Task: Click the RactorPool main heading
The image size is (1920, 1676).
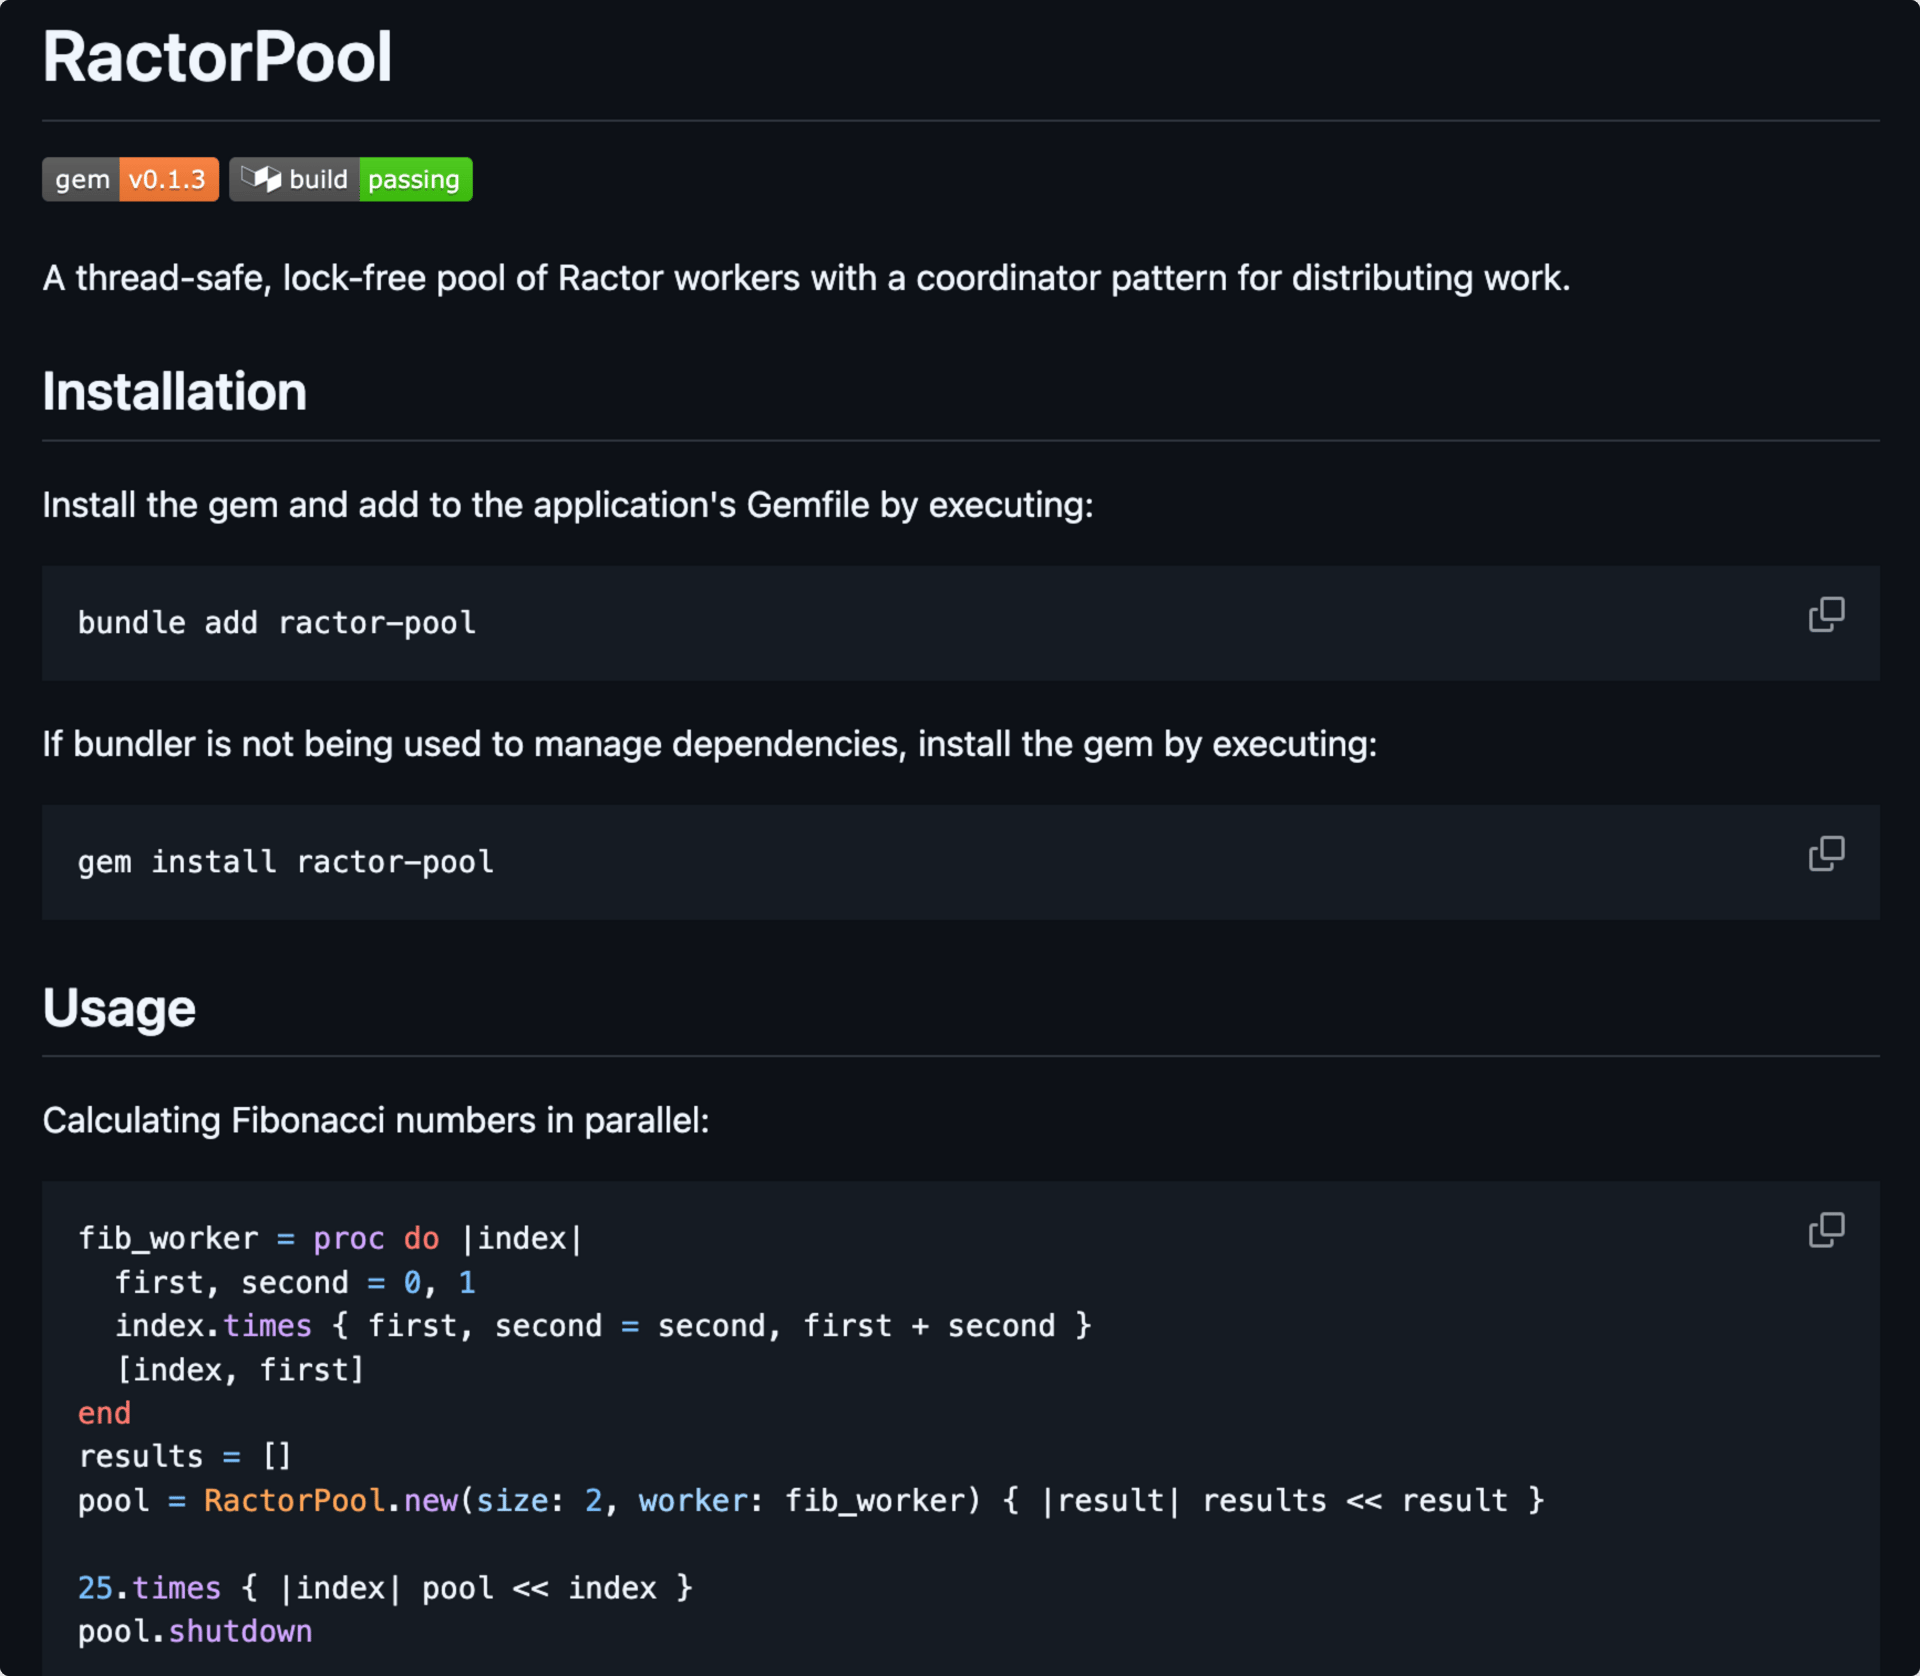Action: (217, 57)
